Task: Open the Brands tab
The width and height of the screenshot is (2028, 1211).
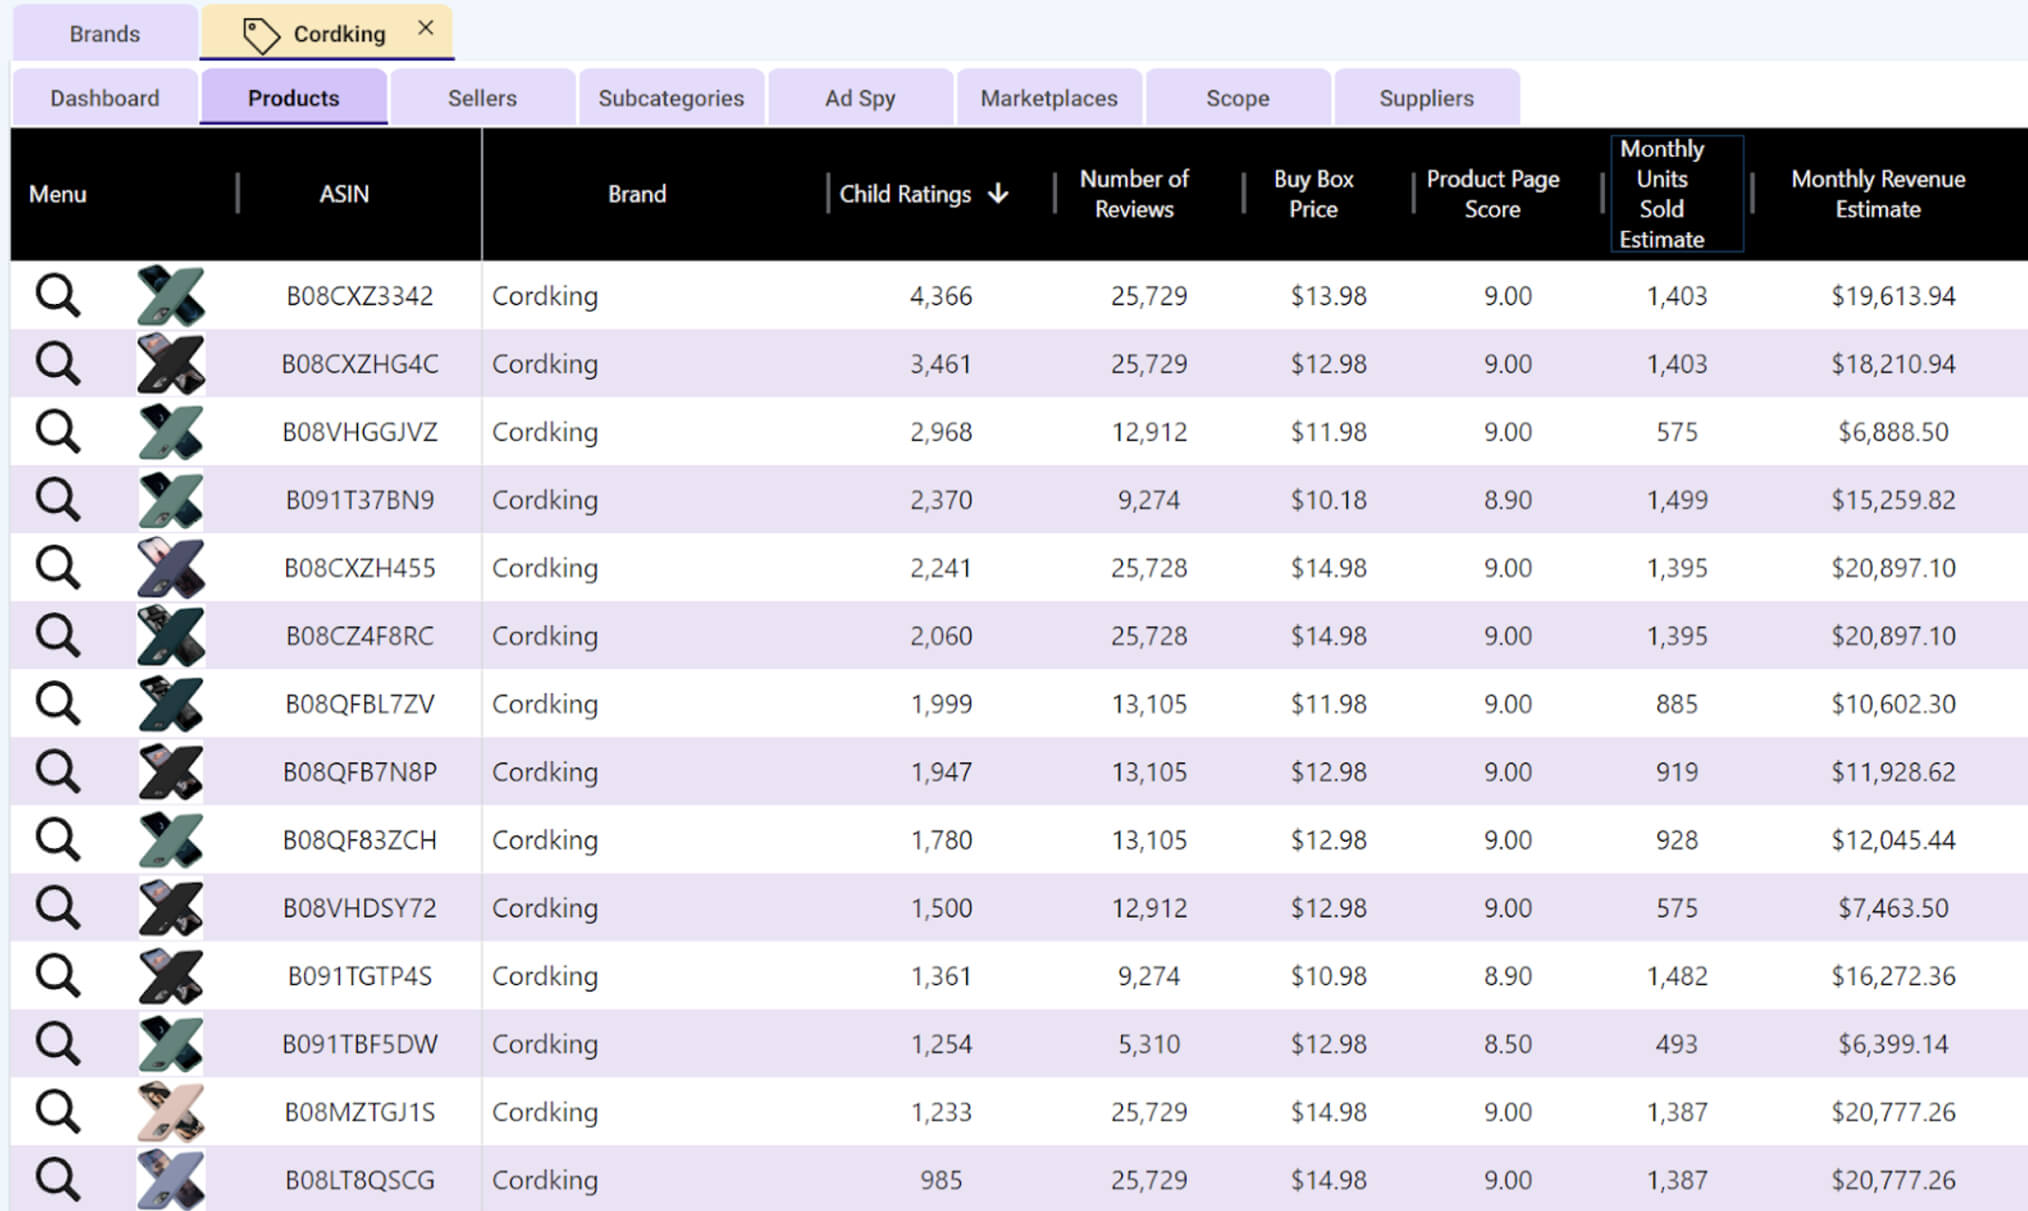Action: pos(104,34)
